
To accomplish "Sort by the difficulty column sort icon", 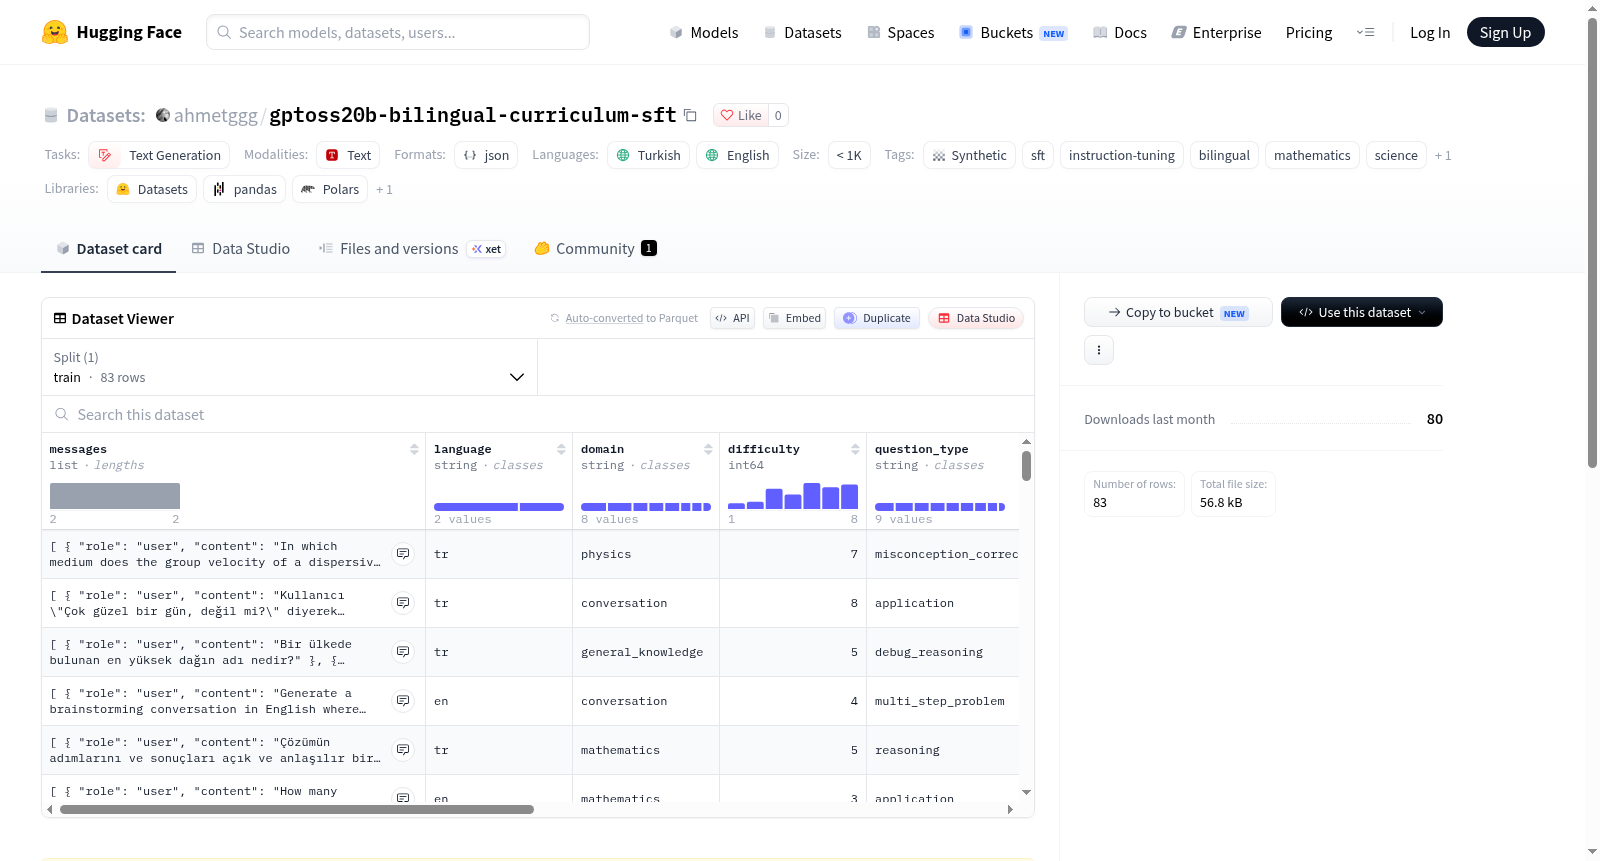I will (855, 450).
